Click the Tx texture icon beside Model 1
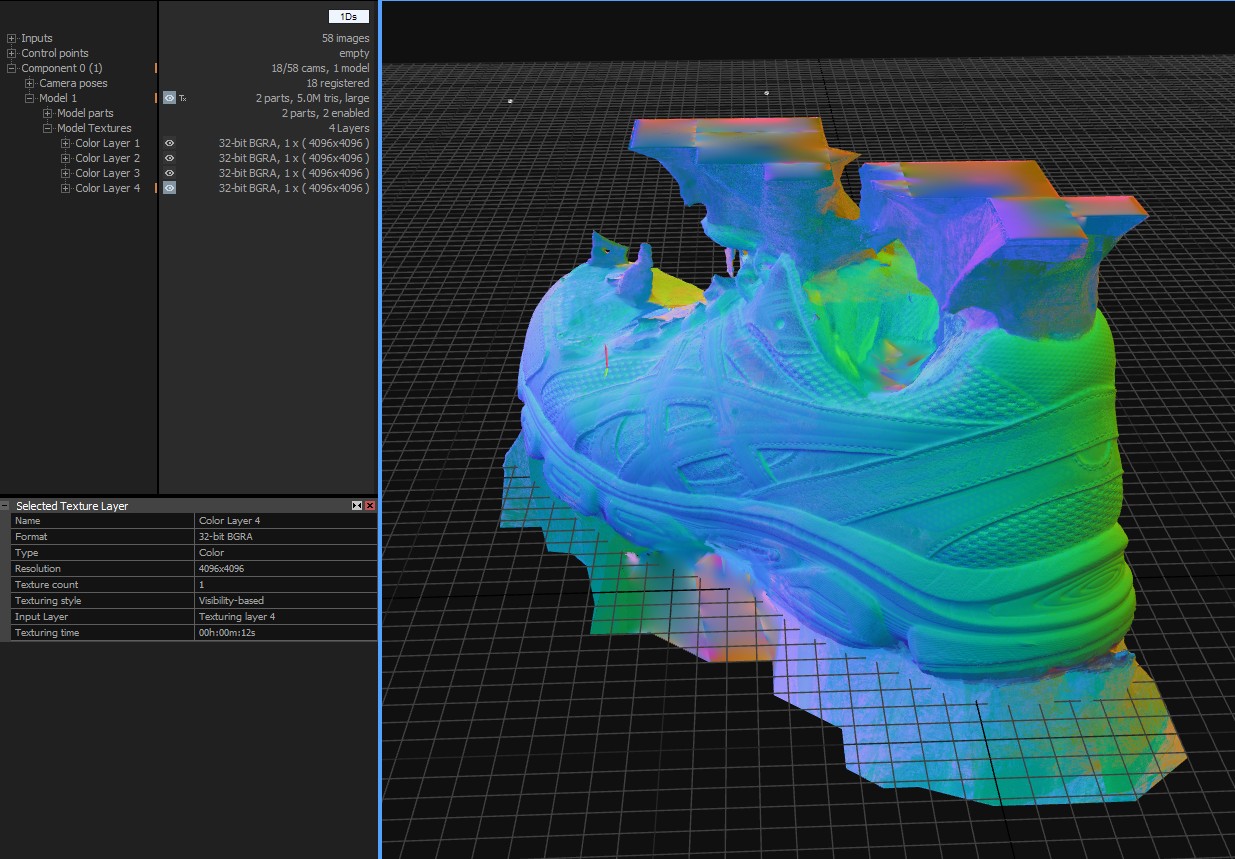This screenshot has width=1235, height=859. pyautogui.click(x=183, y=98)
